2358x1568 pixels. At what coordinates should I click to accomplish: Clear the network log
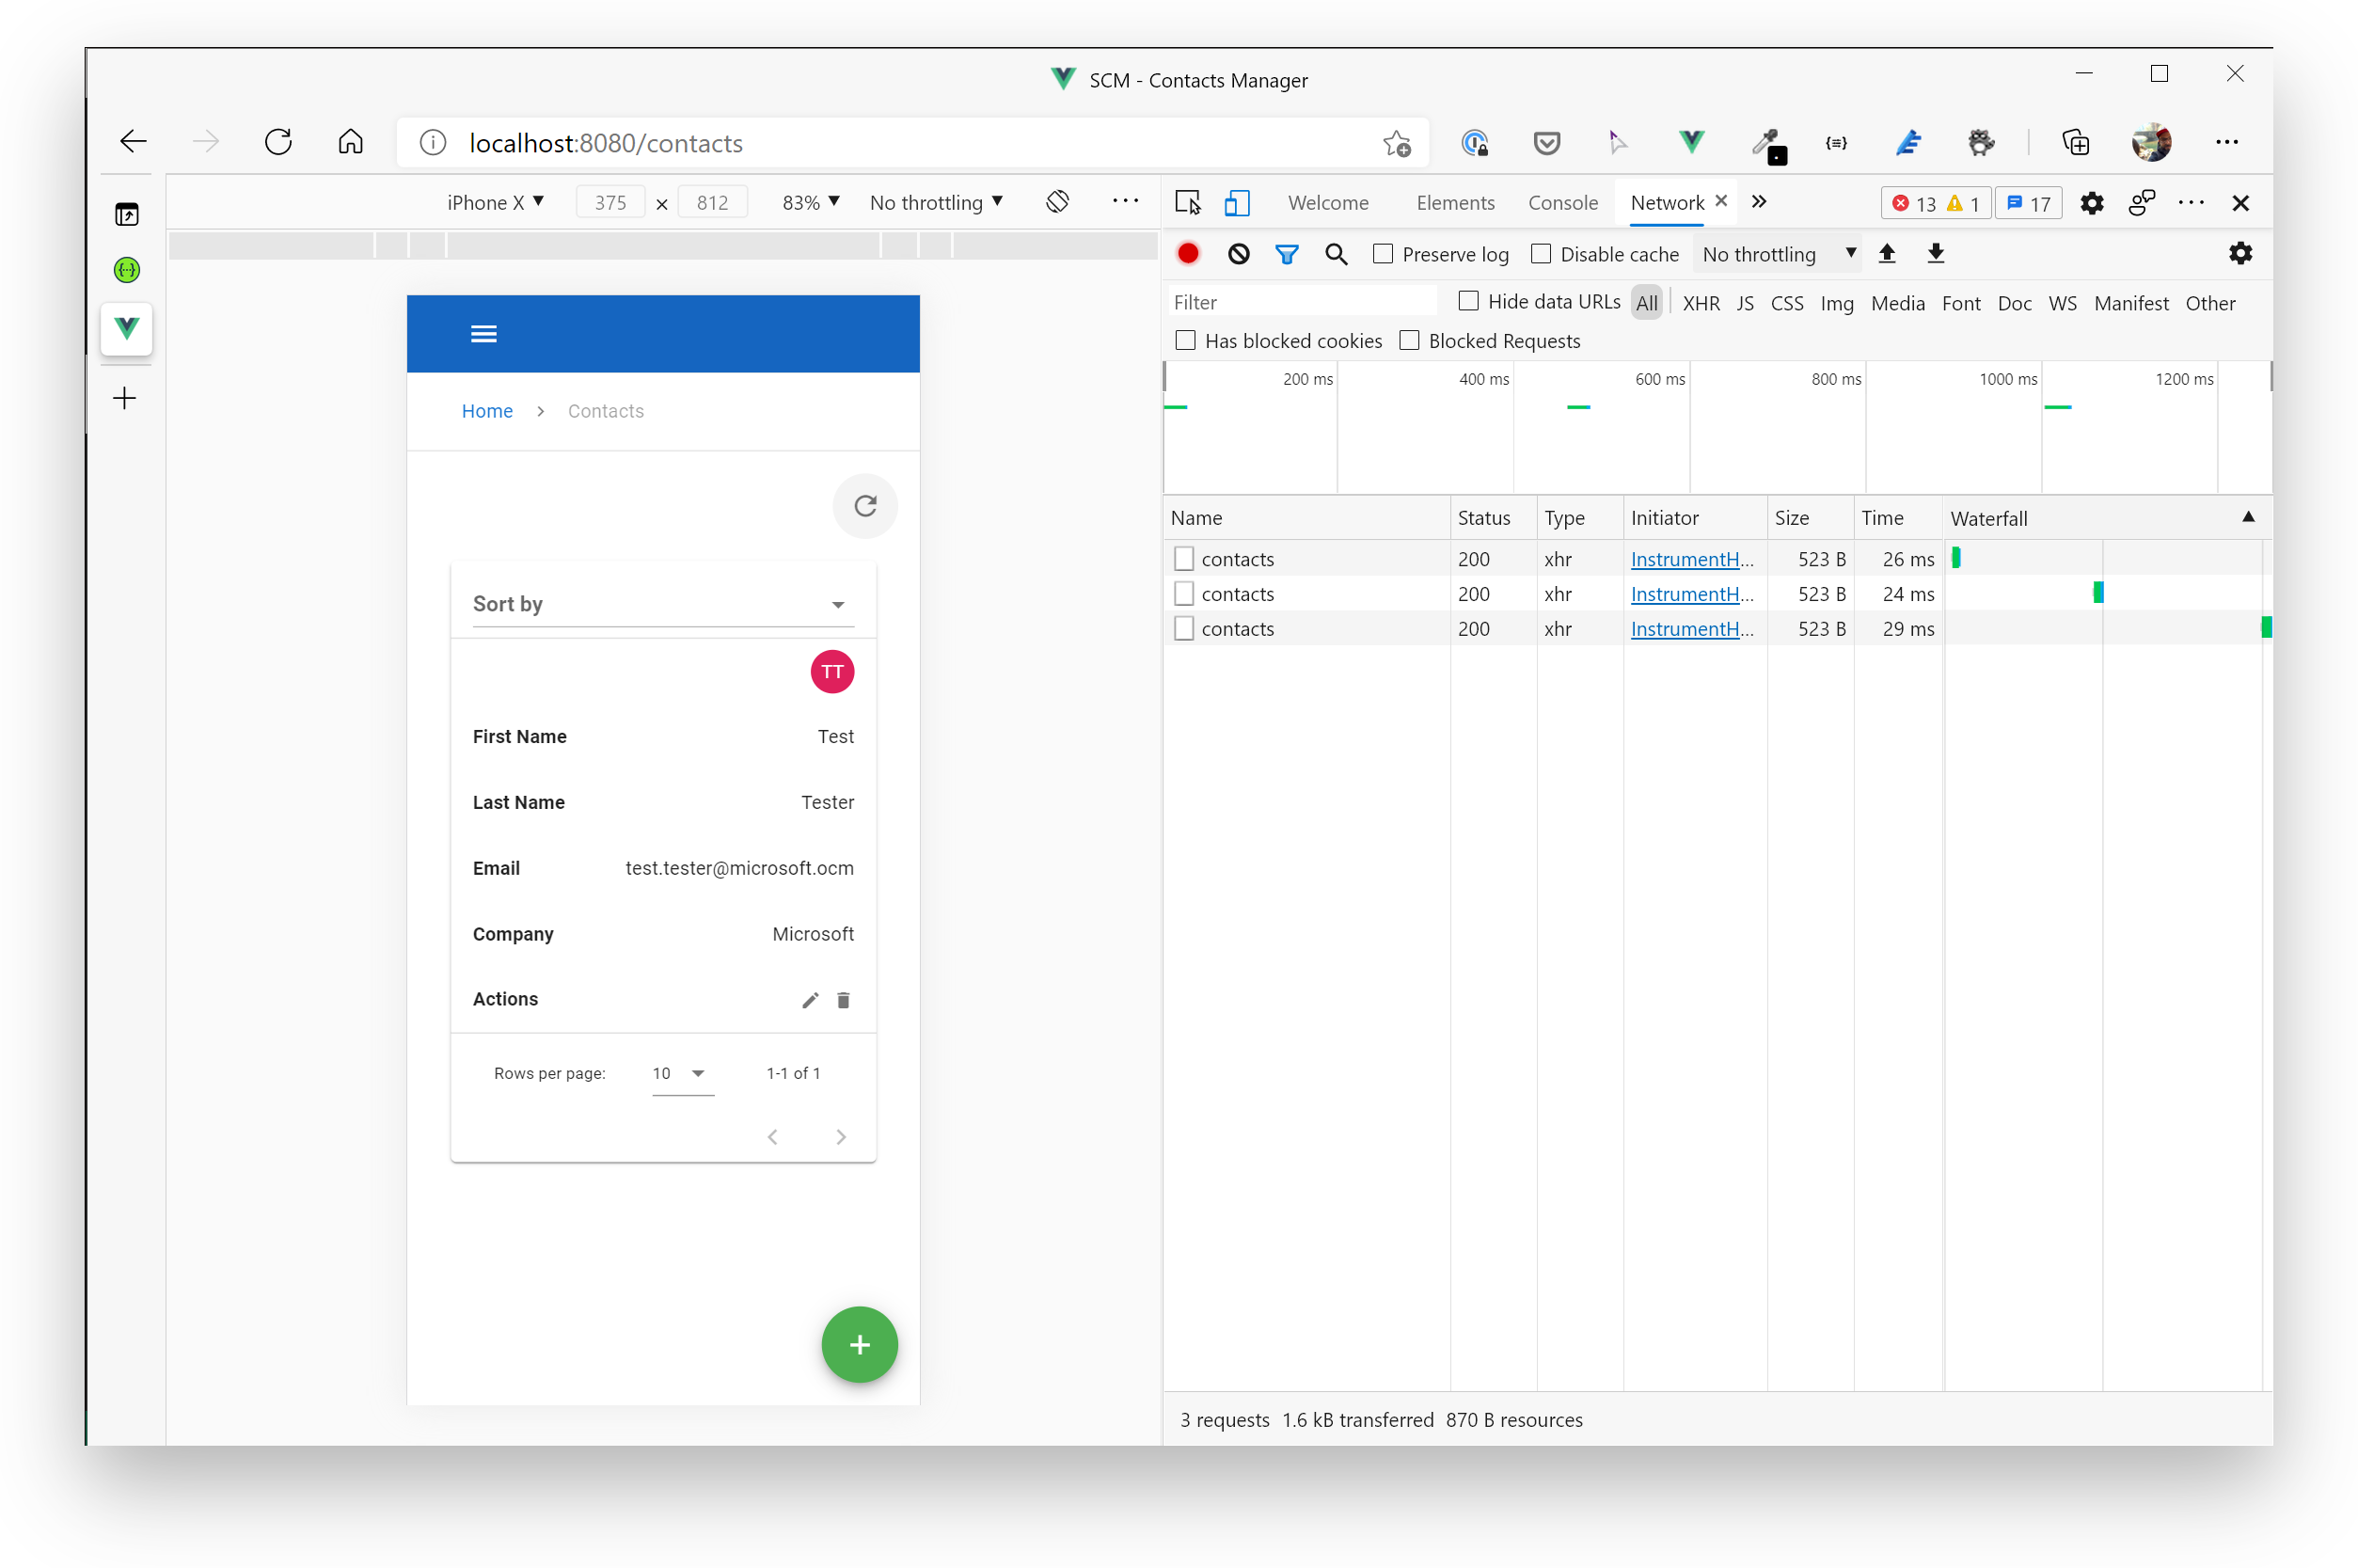(1238, 254)
